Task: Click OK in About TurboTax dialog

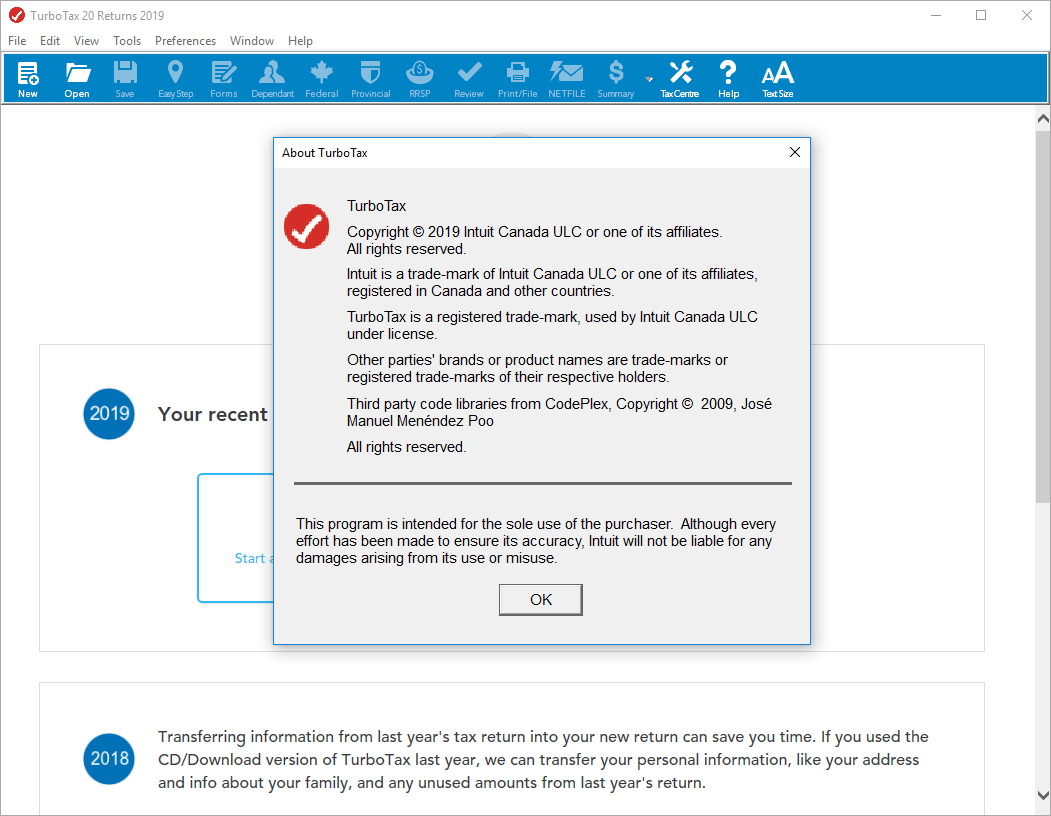Action: [x=541, y=599]
